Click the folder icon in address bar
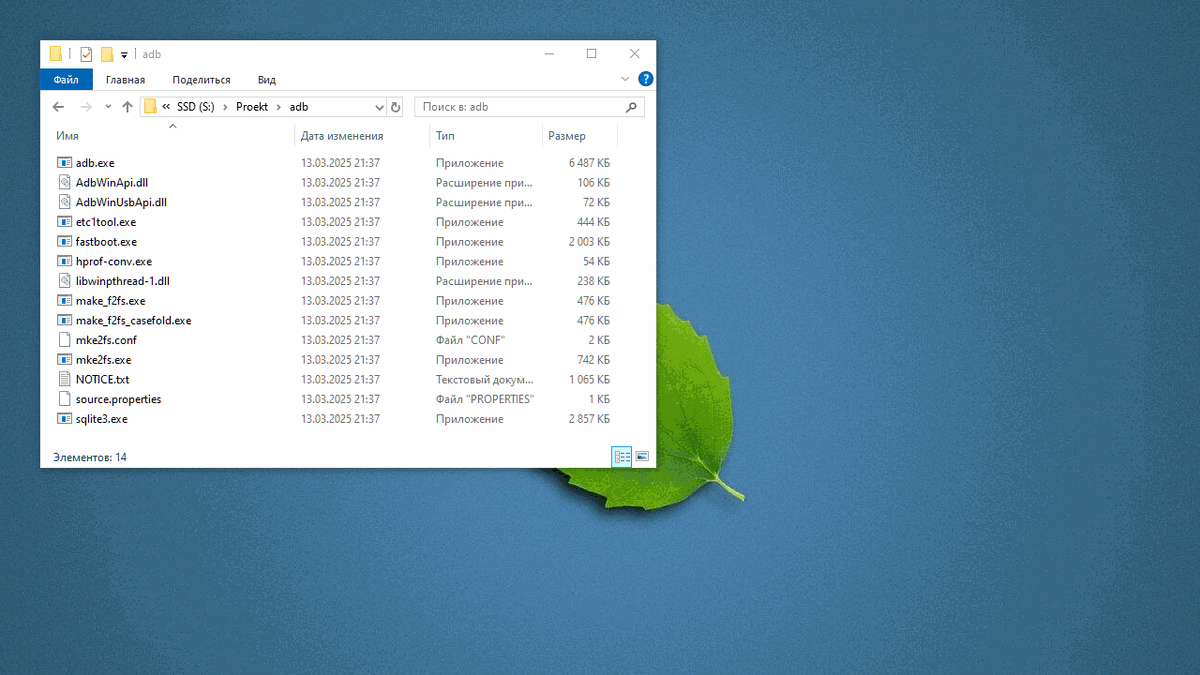The height and width of the screenshot is (675, 1200). (x=150, y=107)
